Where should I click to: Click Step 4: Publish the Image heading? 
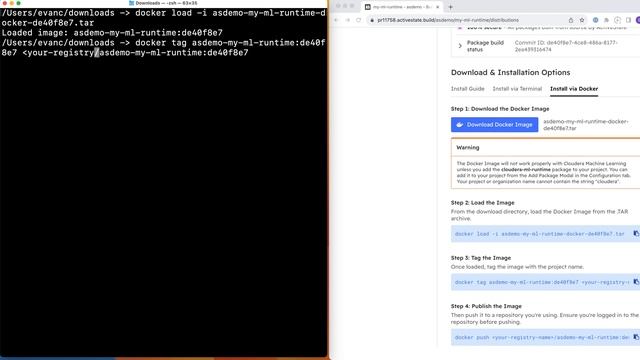[486, 306]
